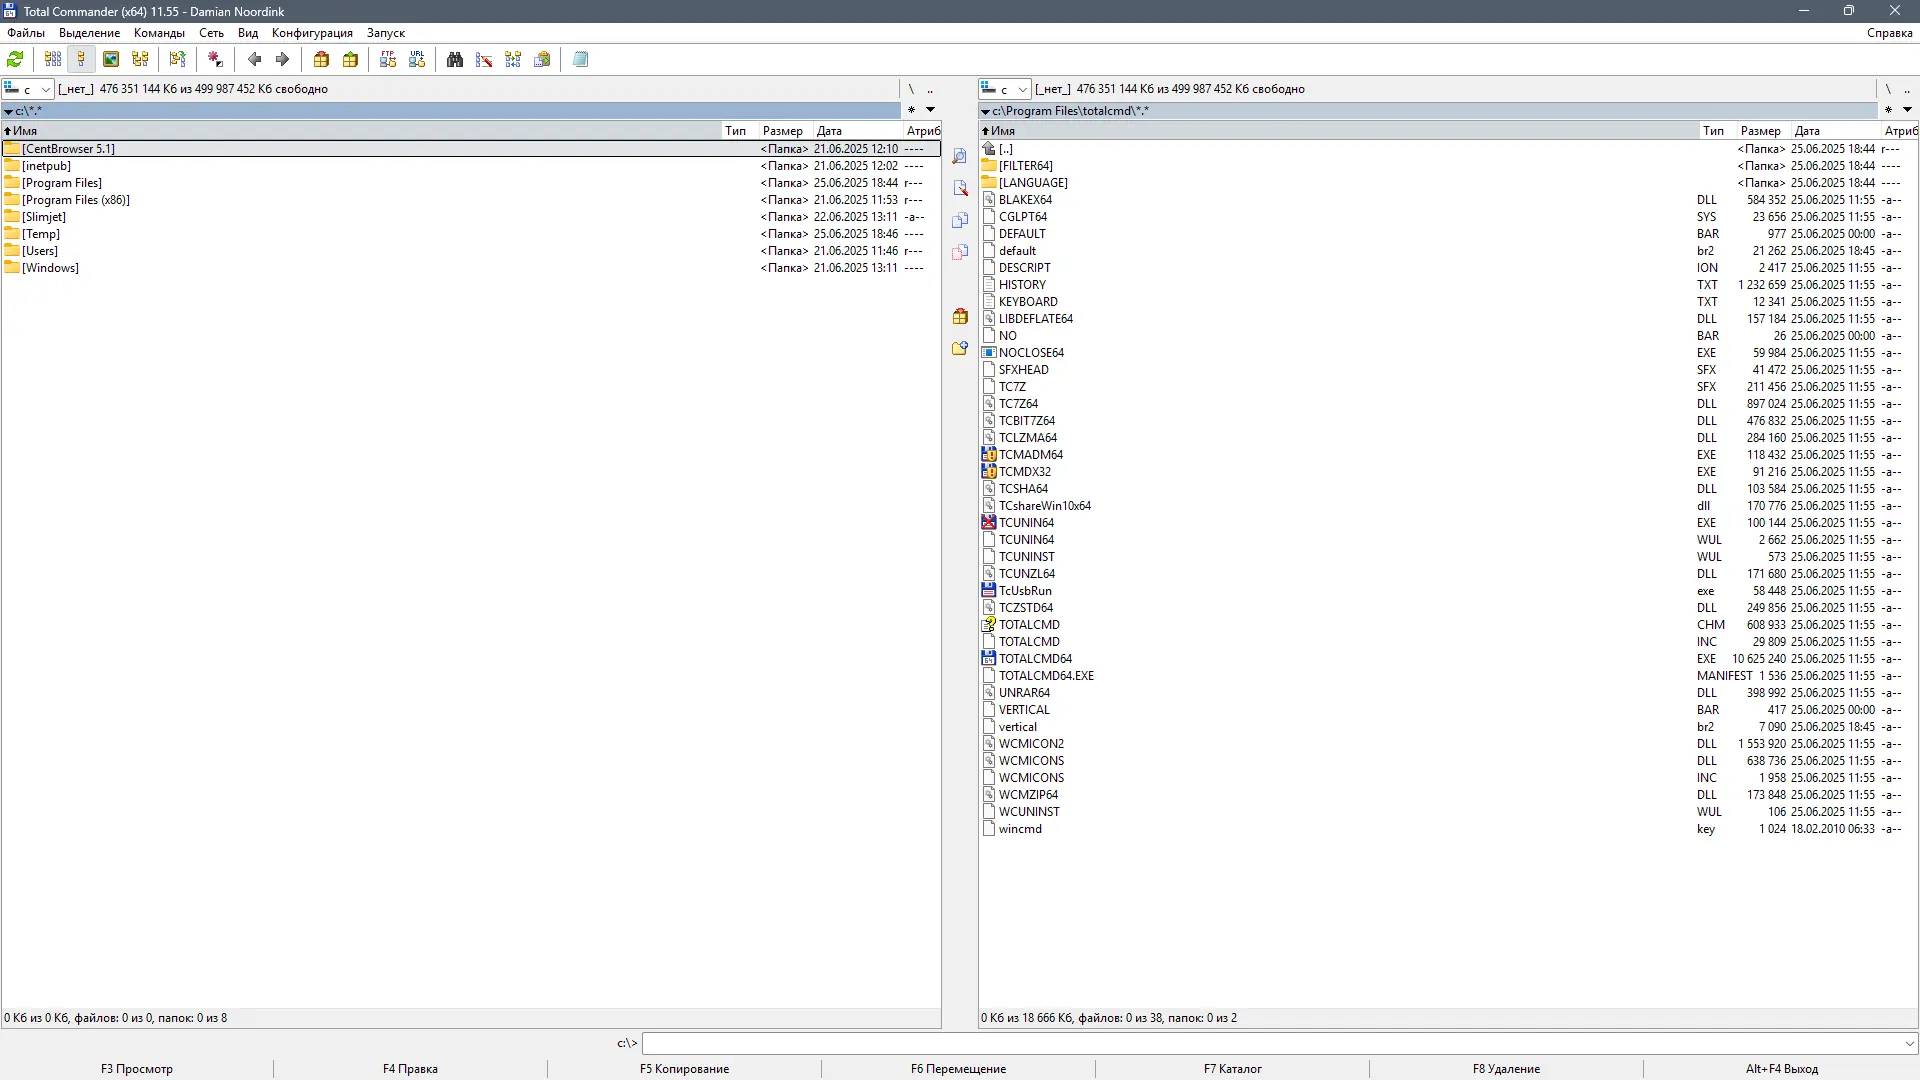The width and height of the screenshot is (1920, 1080).
Task: Open the Конфигурация menu
Action: pos(312,33)
